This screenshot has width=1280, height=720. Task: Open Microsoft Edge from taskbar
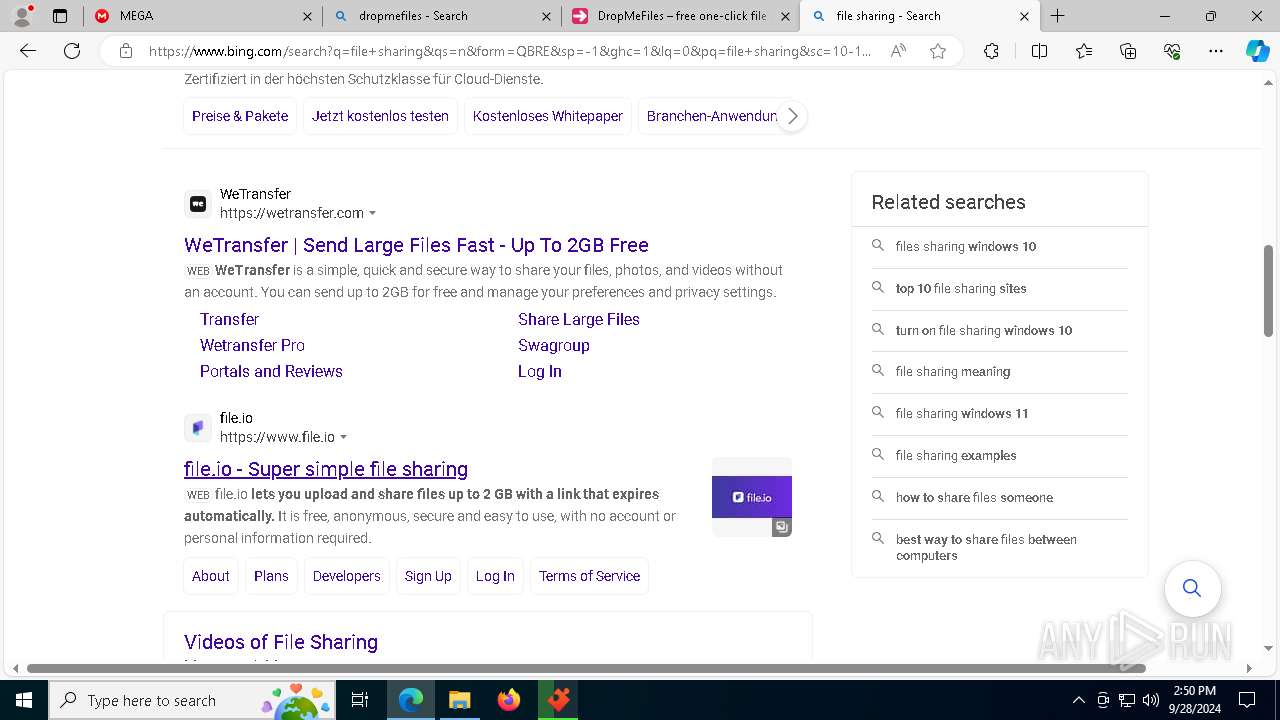point(411,700)
